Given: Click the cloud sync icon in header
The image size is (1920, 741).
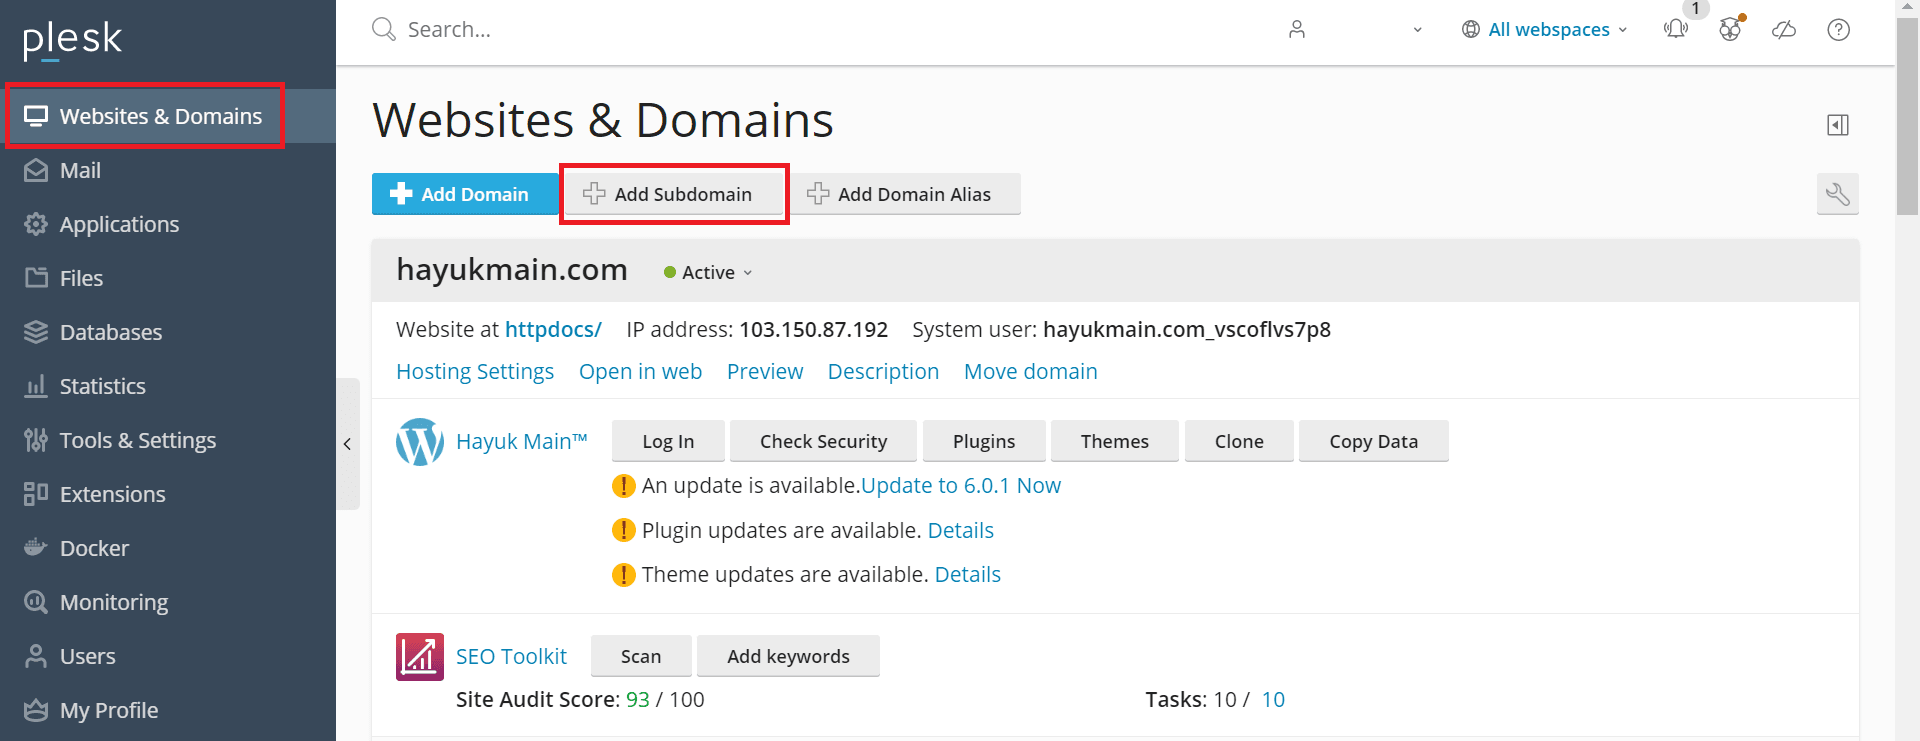Looking at the screenshot, I should (x=1784, y=30).
